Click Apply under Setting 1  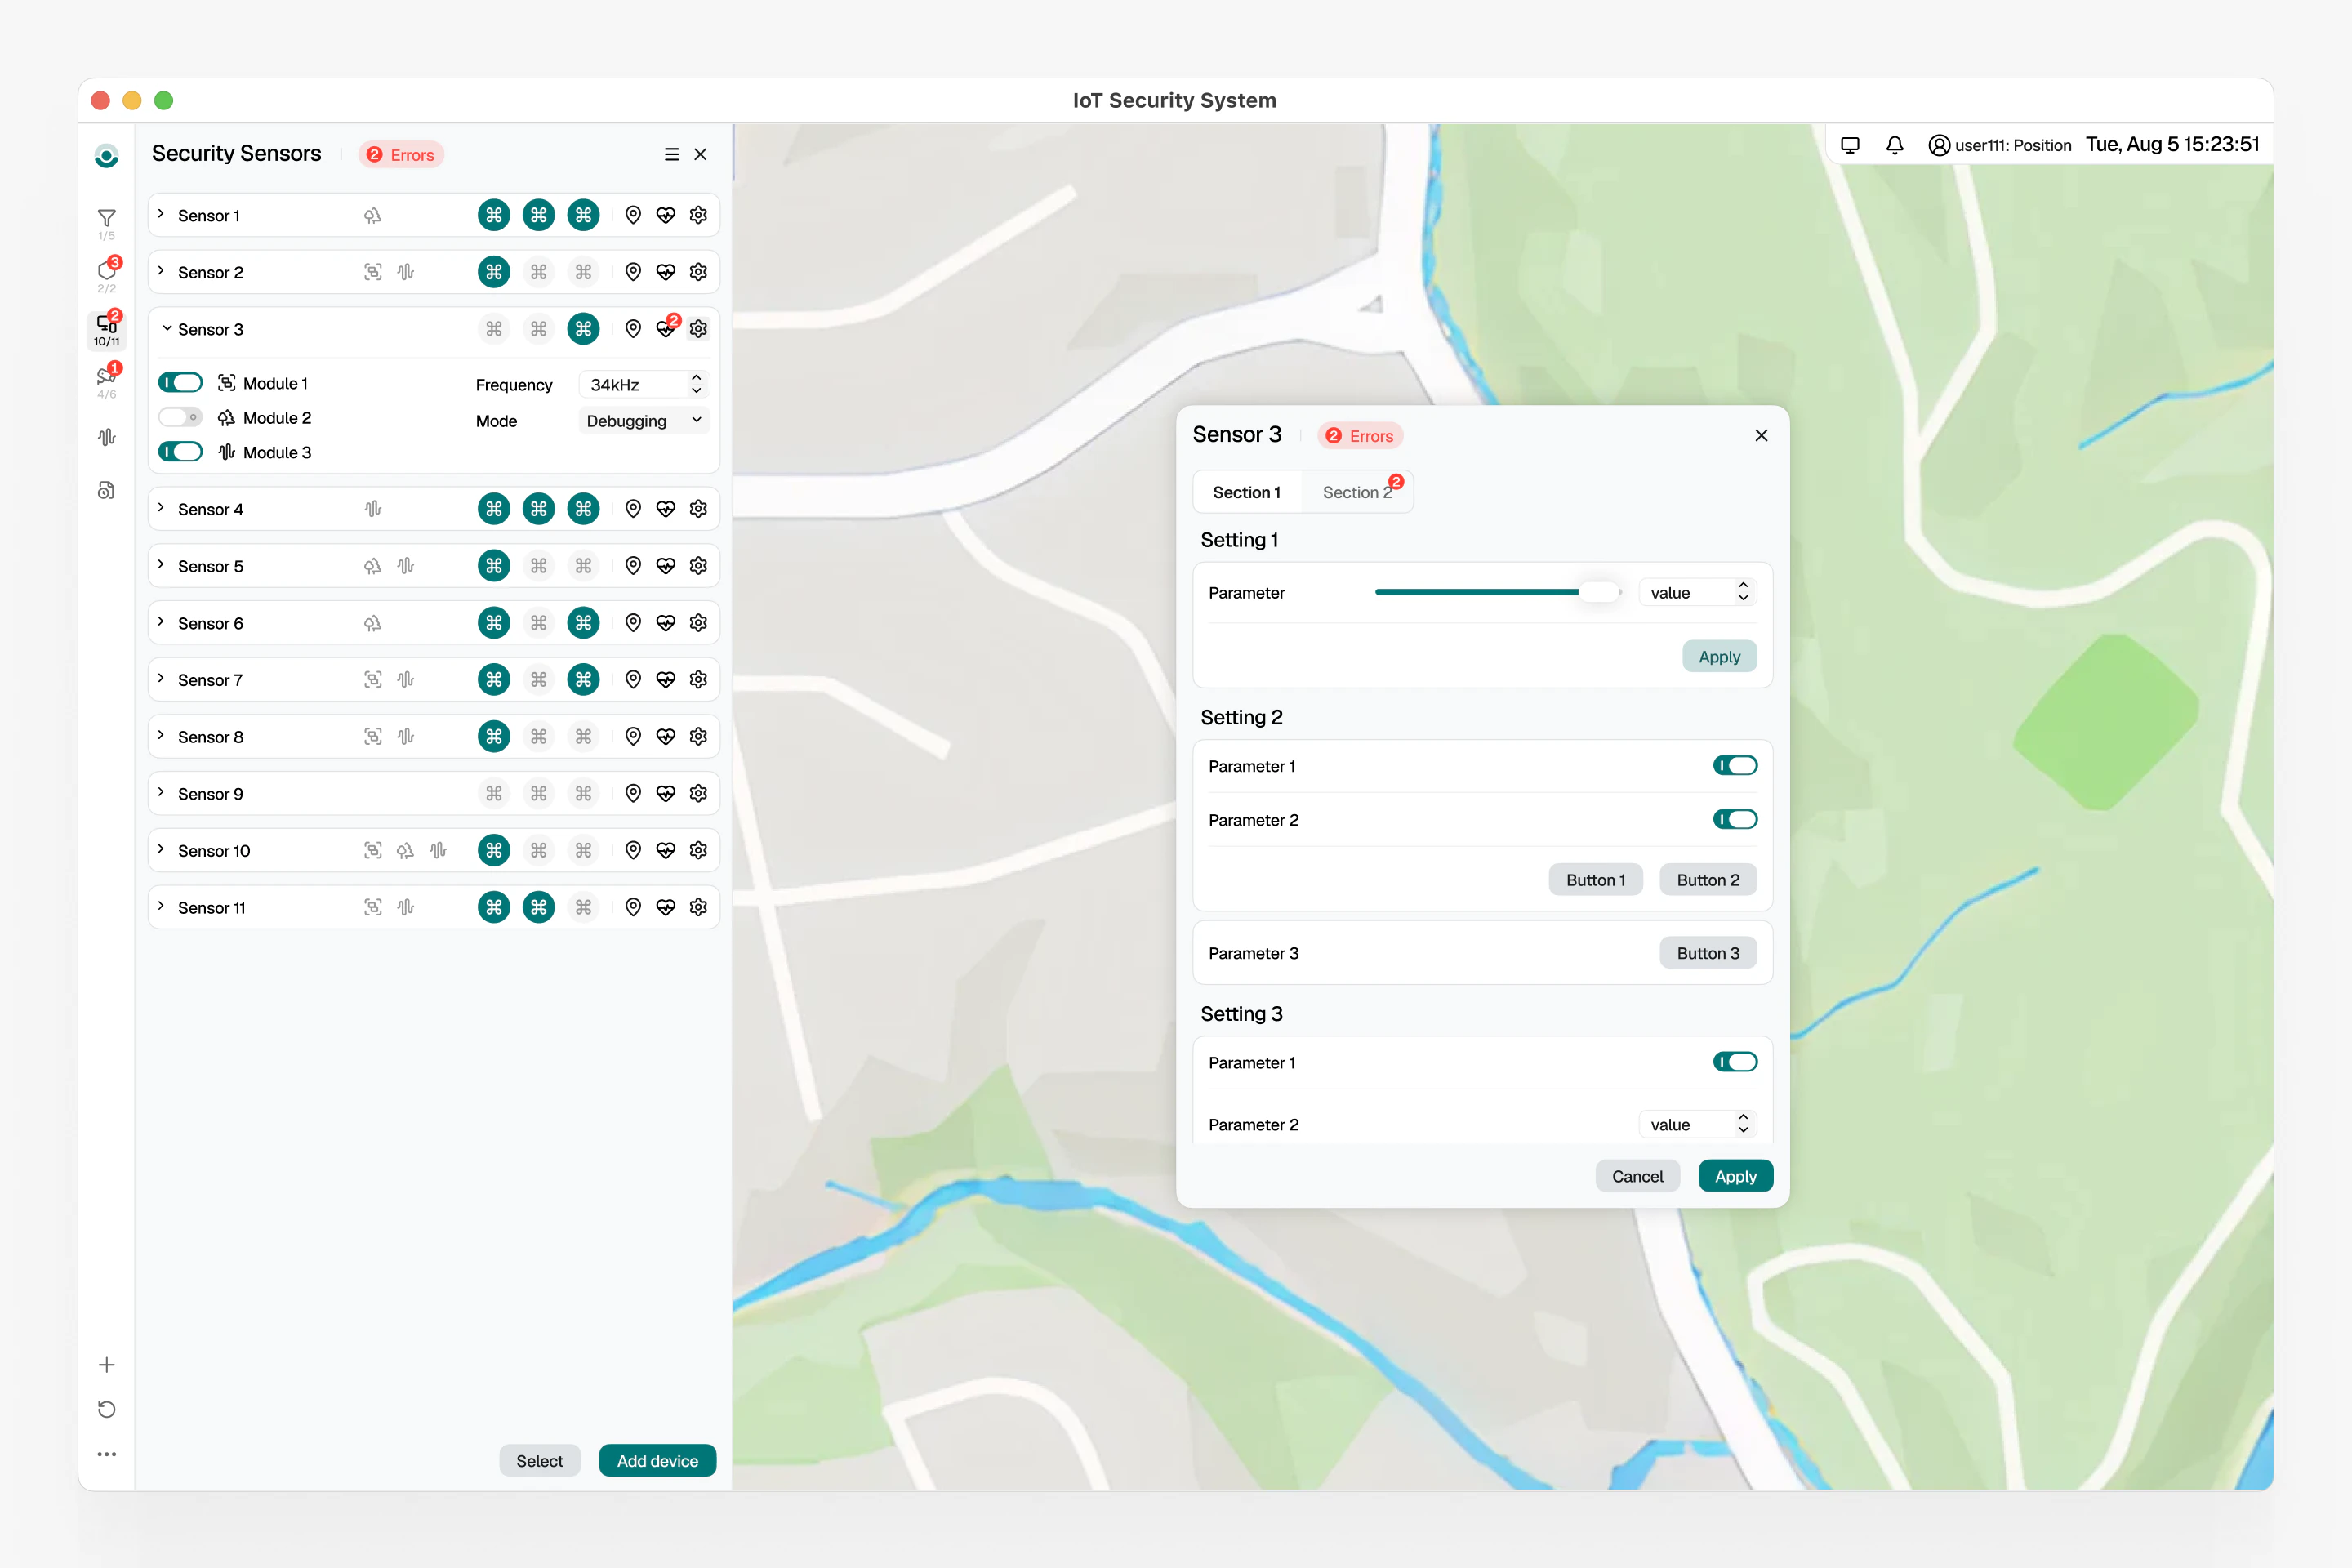[x=1719, y=657]
